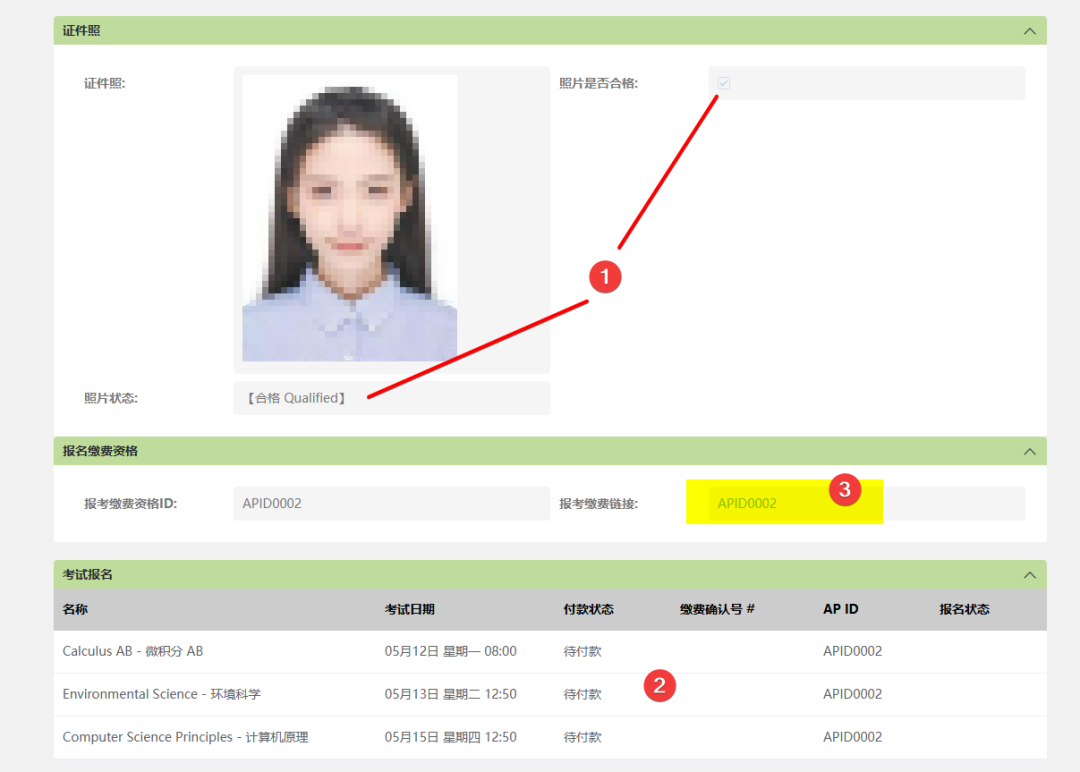Collapse the 考试报名 section chevron
The width and height of the screenshot is (1080, 772).
(x=1029, y=575)
